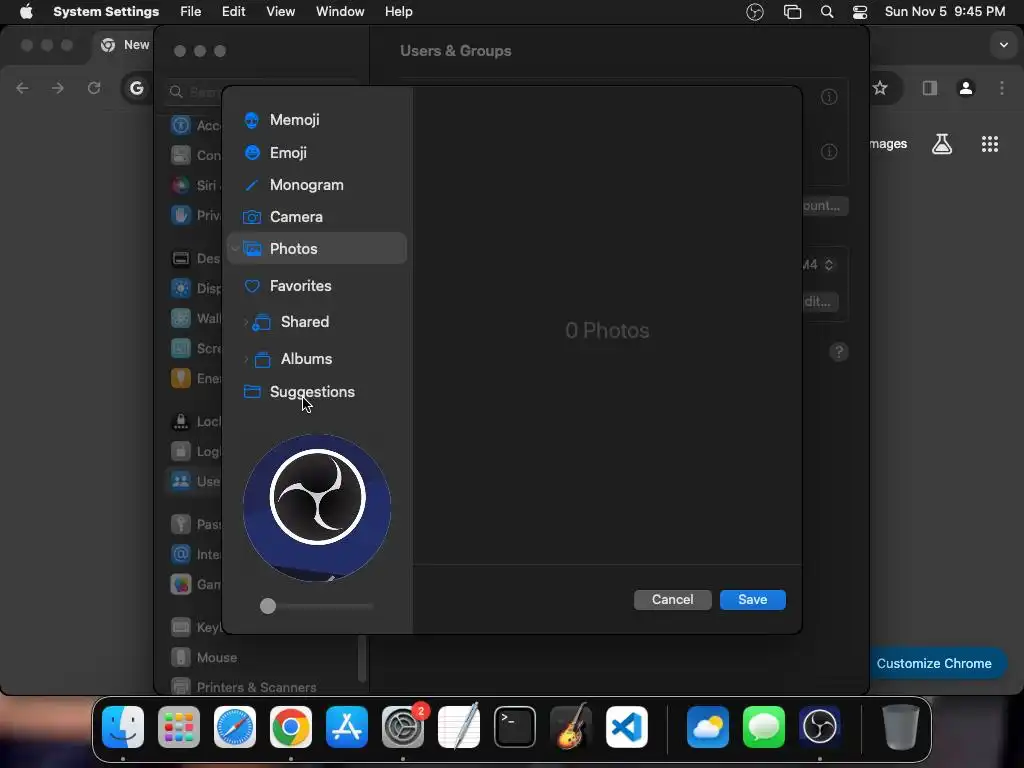This screenshot has height=768, width=1024.
Task: Open the Edit menu
Action: [x=234, y=12]
